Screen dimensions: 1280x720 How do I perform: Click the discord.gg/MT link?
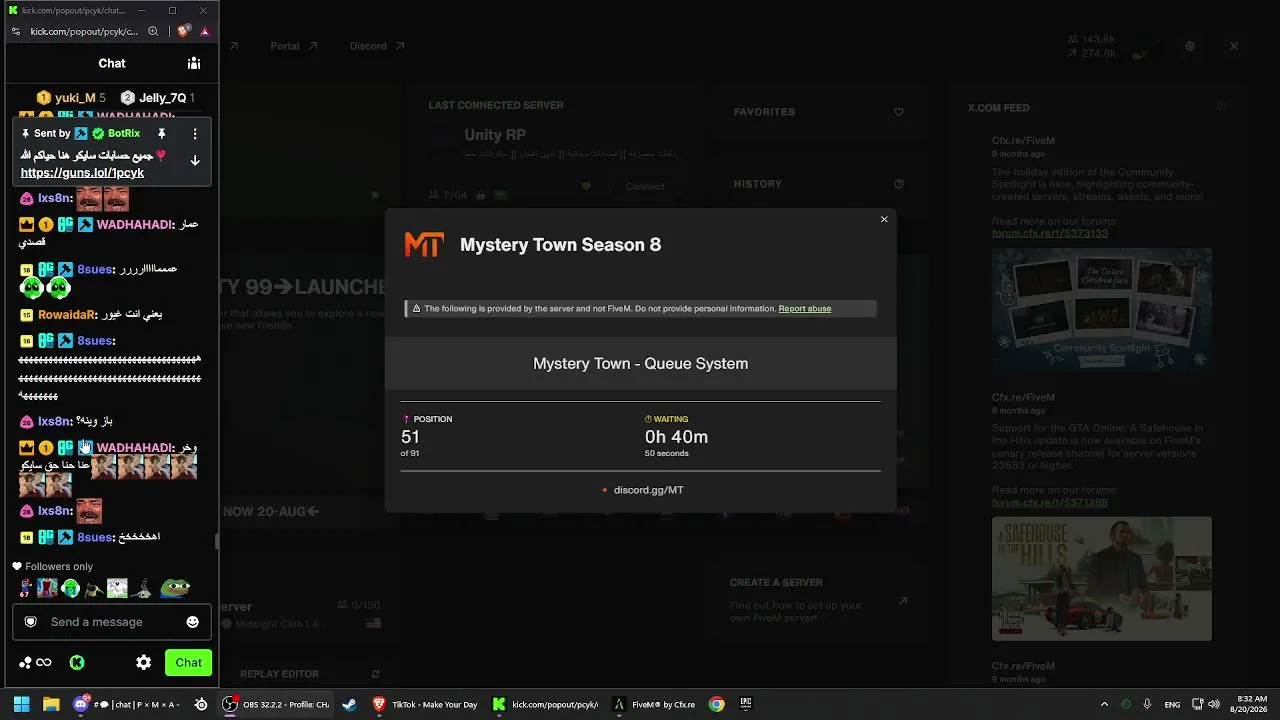[x=648, y=490]
